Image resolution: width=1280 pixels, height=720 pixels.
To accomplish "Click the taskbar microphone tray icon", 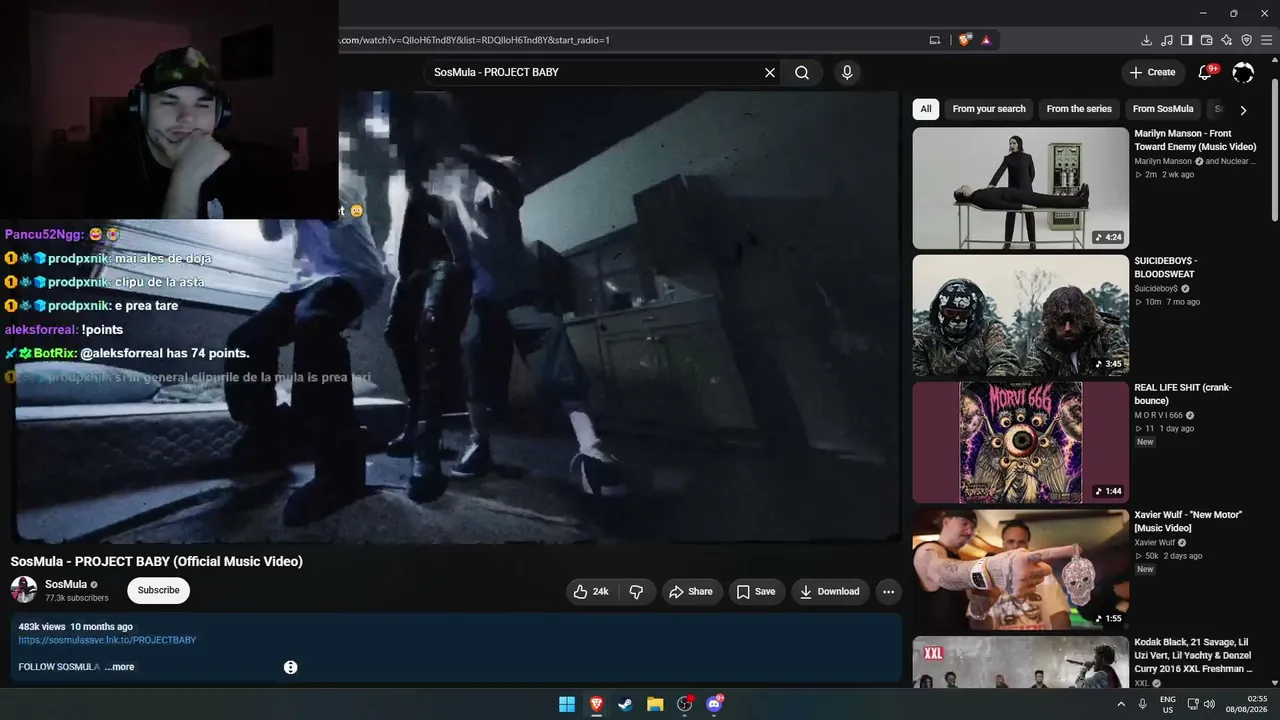I will (x=1142, y=704).
